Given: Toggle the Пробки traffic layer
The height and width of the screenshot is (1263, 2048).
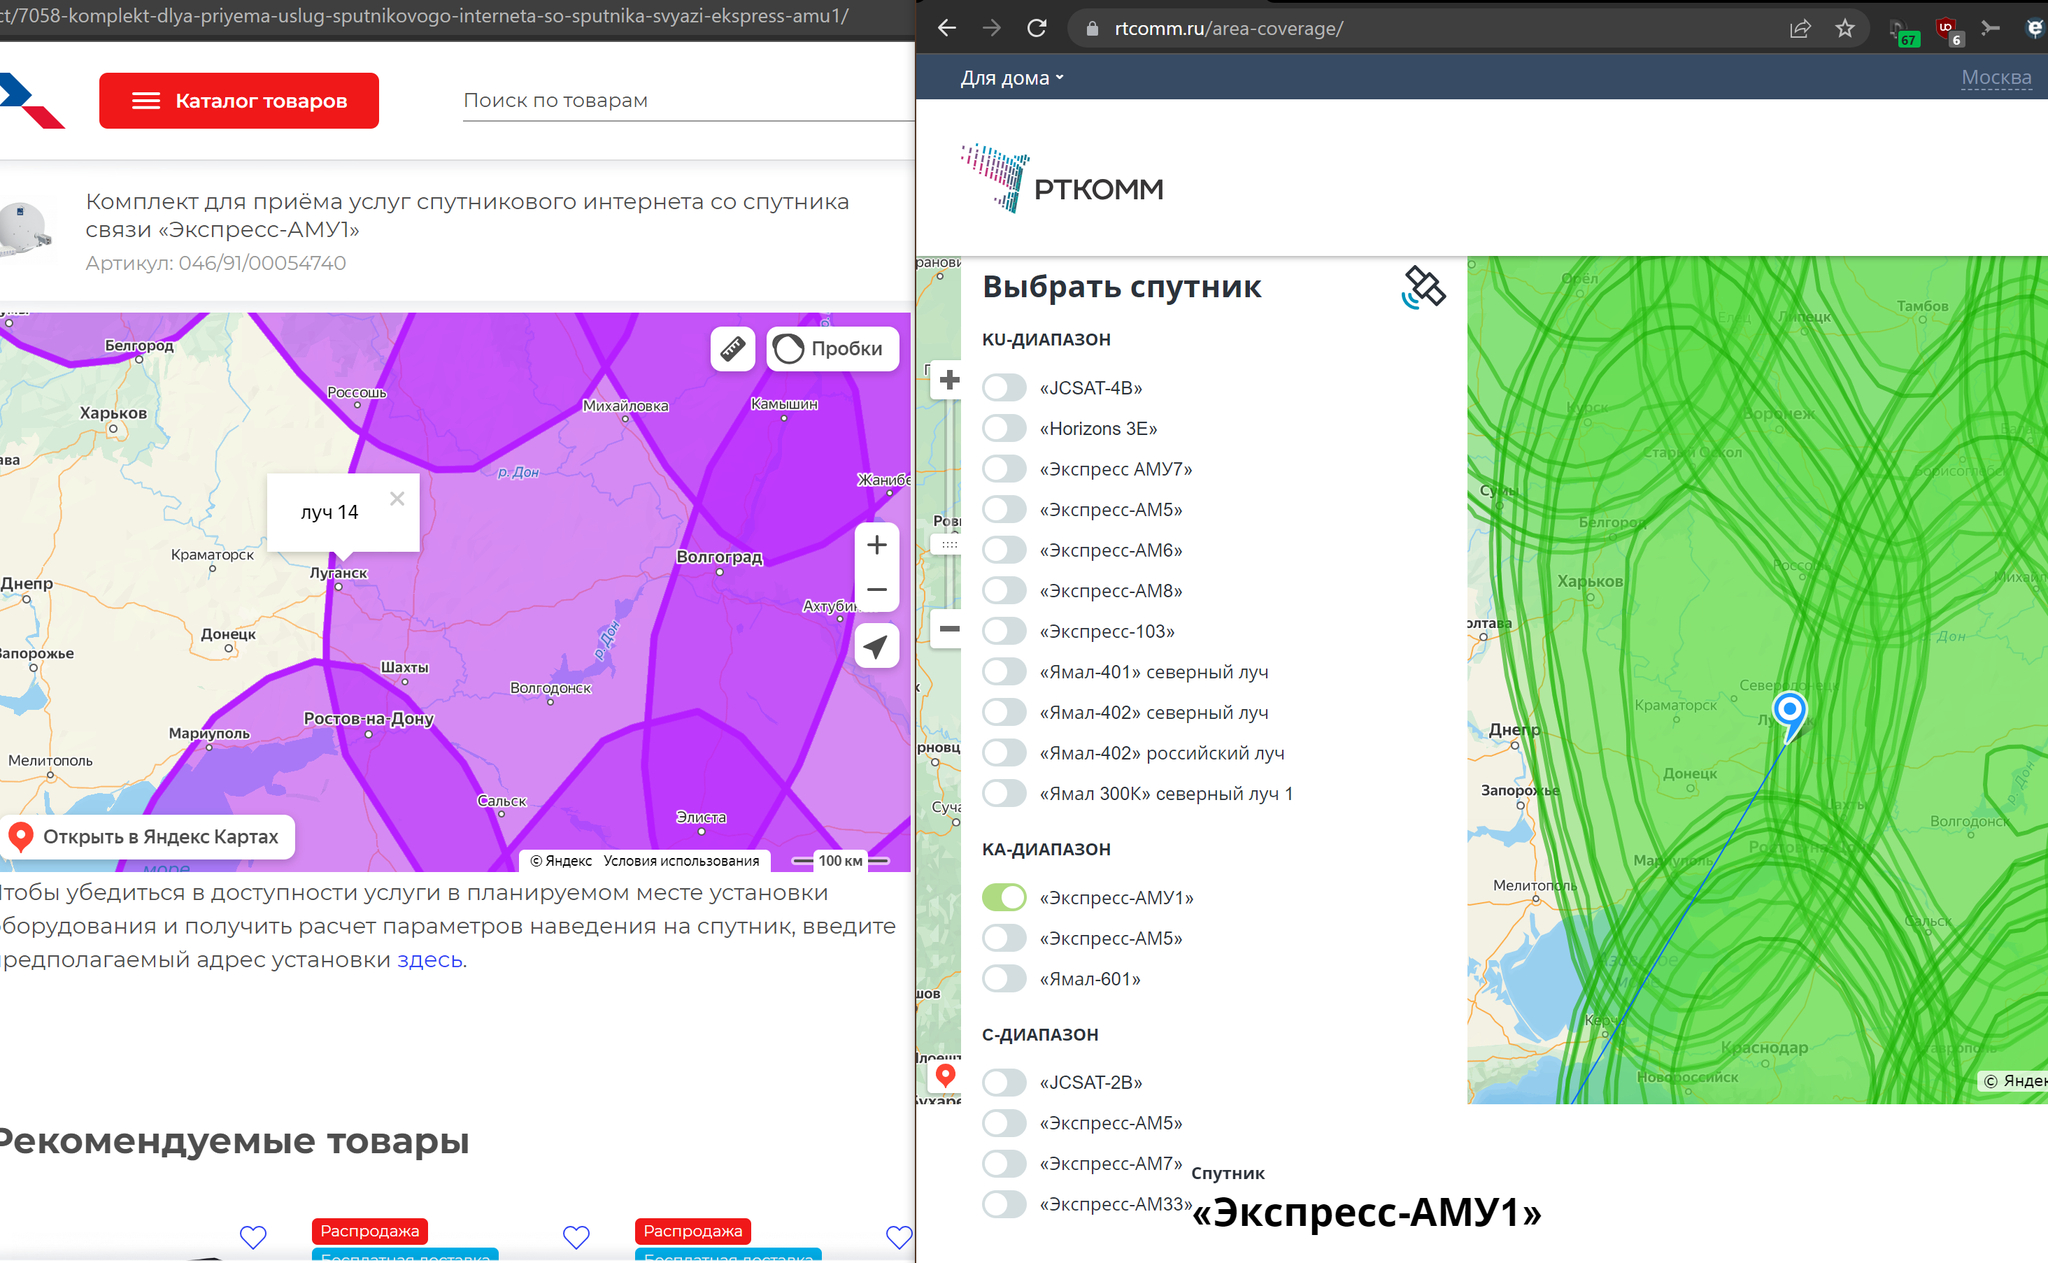Looking at the screenshot, I should (832, 349).
